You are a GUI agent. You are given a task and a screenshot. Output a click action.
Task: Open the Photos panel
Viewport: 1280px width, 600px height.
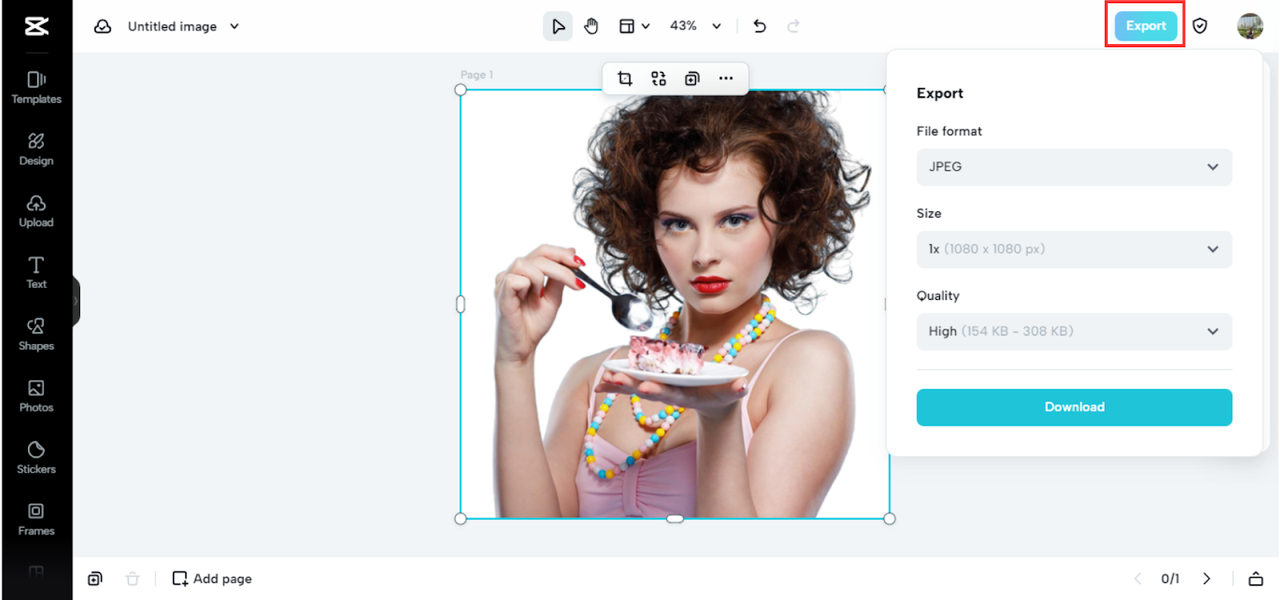36,396
